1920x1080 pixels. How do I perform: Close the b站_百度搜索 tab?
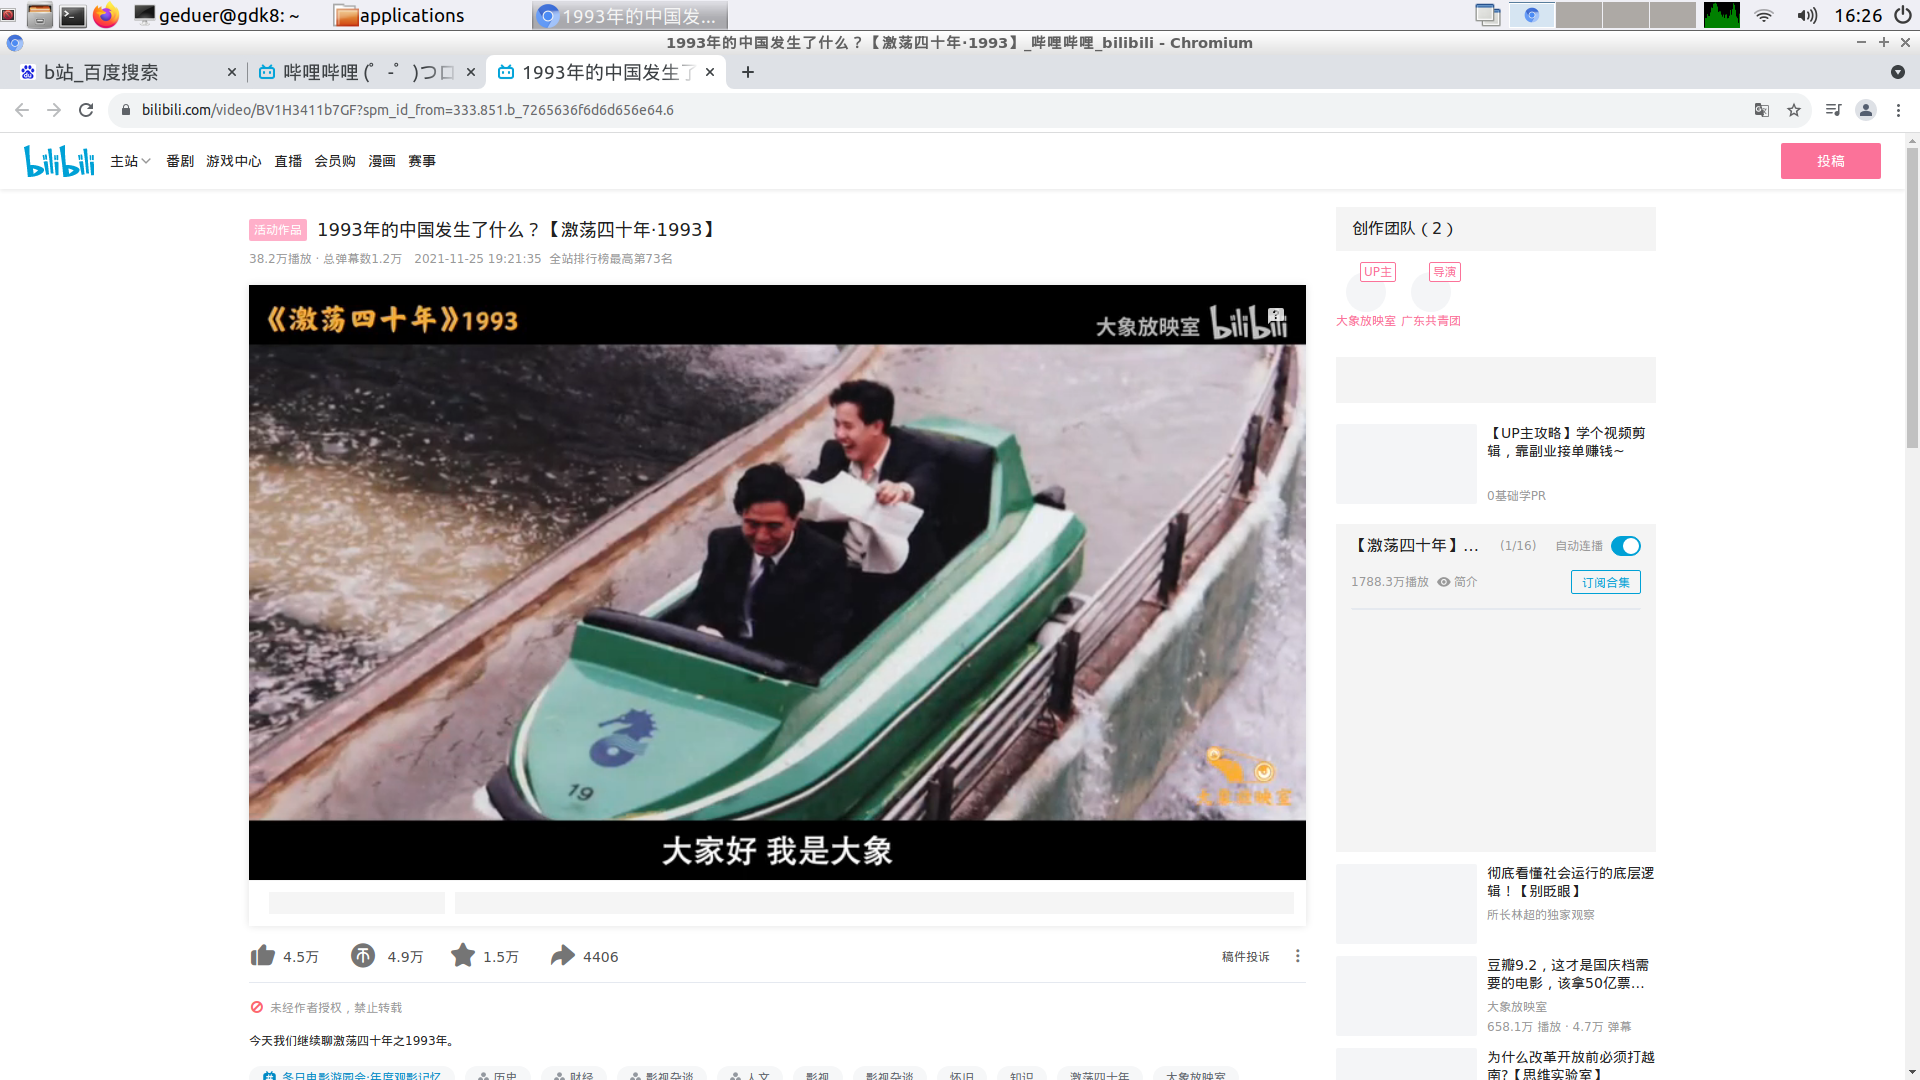[x=232, y=72]
